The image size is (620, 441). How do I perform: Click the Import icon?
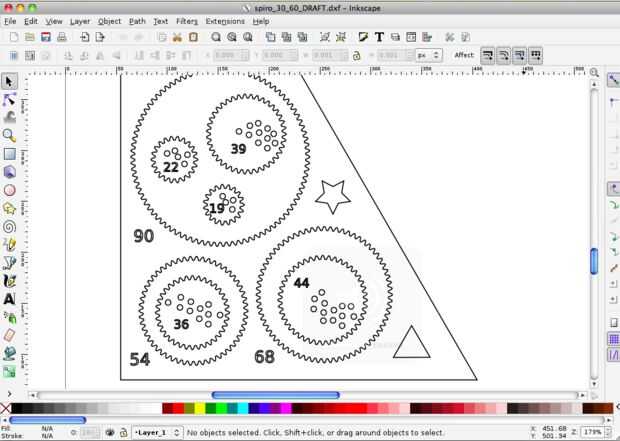coord(85,37)
